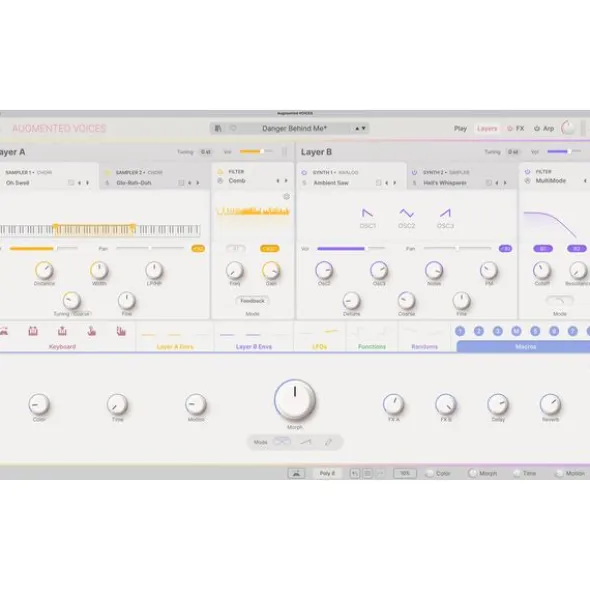Select previous Ambient Saw preset arrow

tap(387, 183)
